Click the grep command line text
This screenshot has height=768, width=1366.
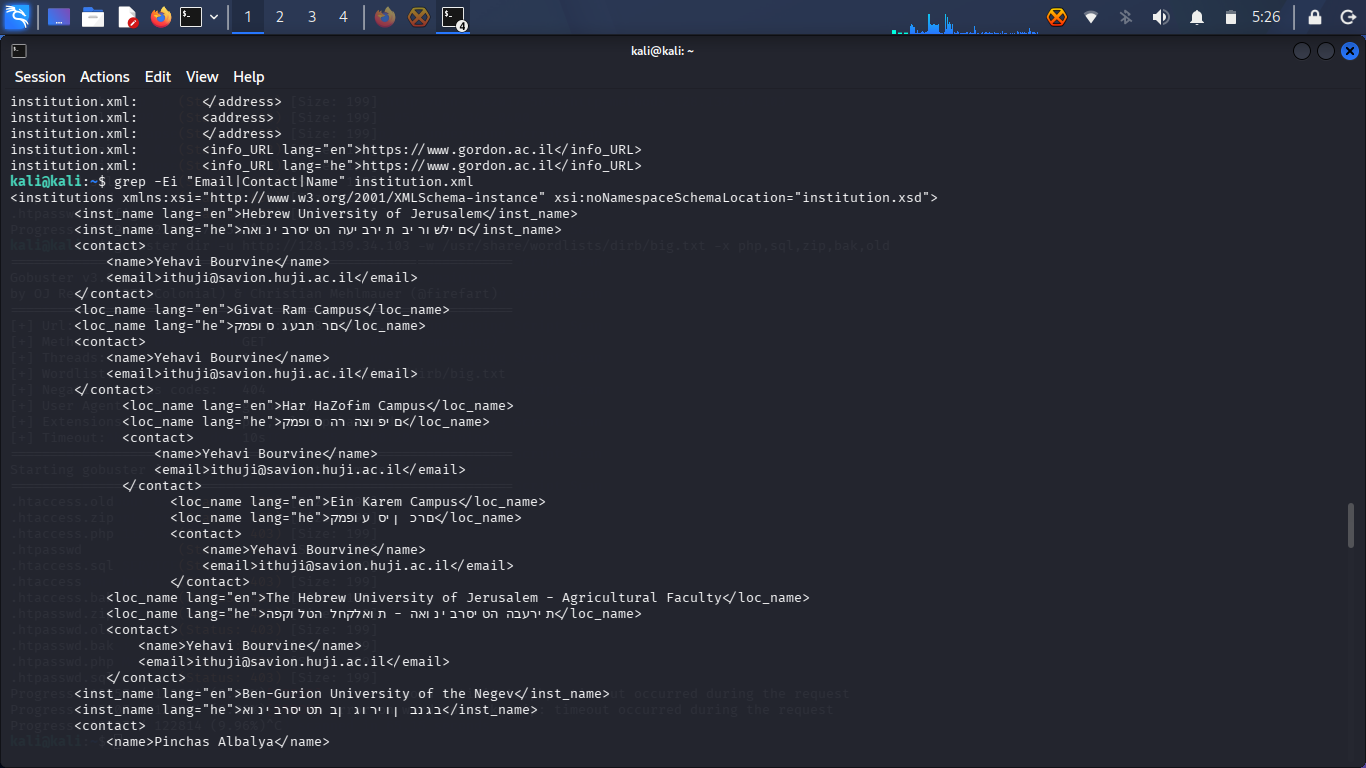click(x=294, y=182)
